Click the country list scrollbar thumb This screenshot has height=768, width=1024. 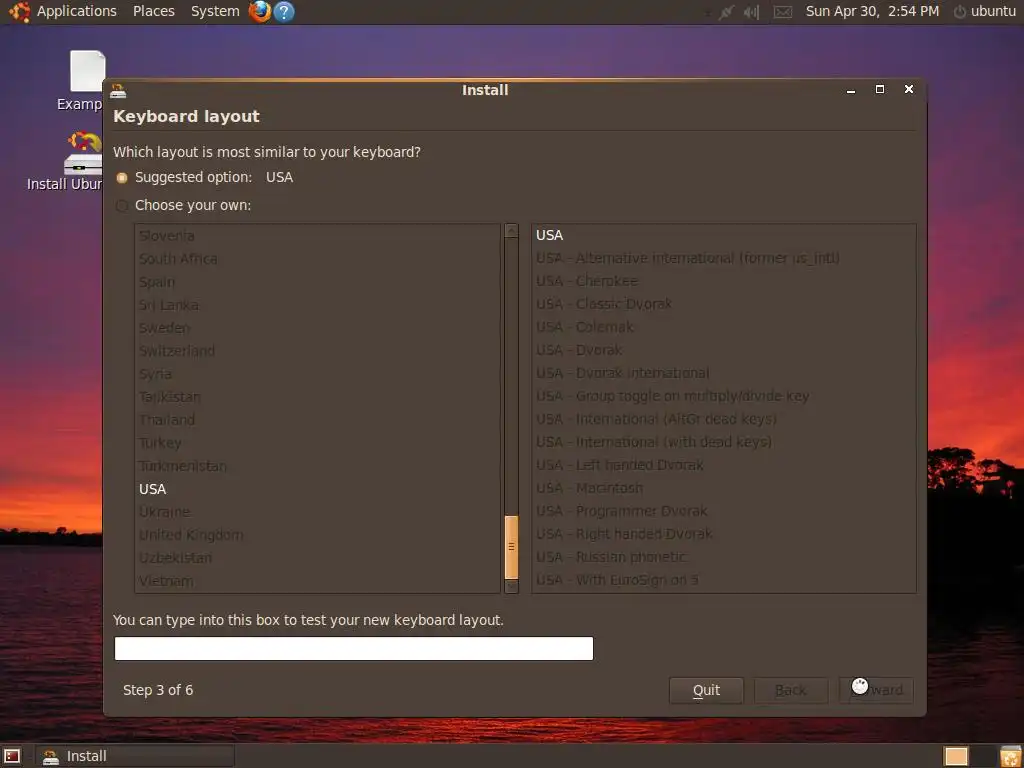tap(511, 547)
